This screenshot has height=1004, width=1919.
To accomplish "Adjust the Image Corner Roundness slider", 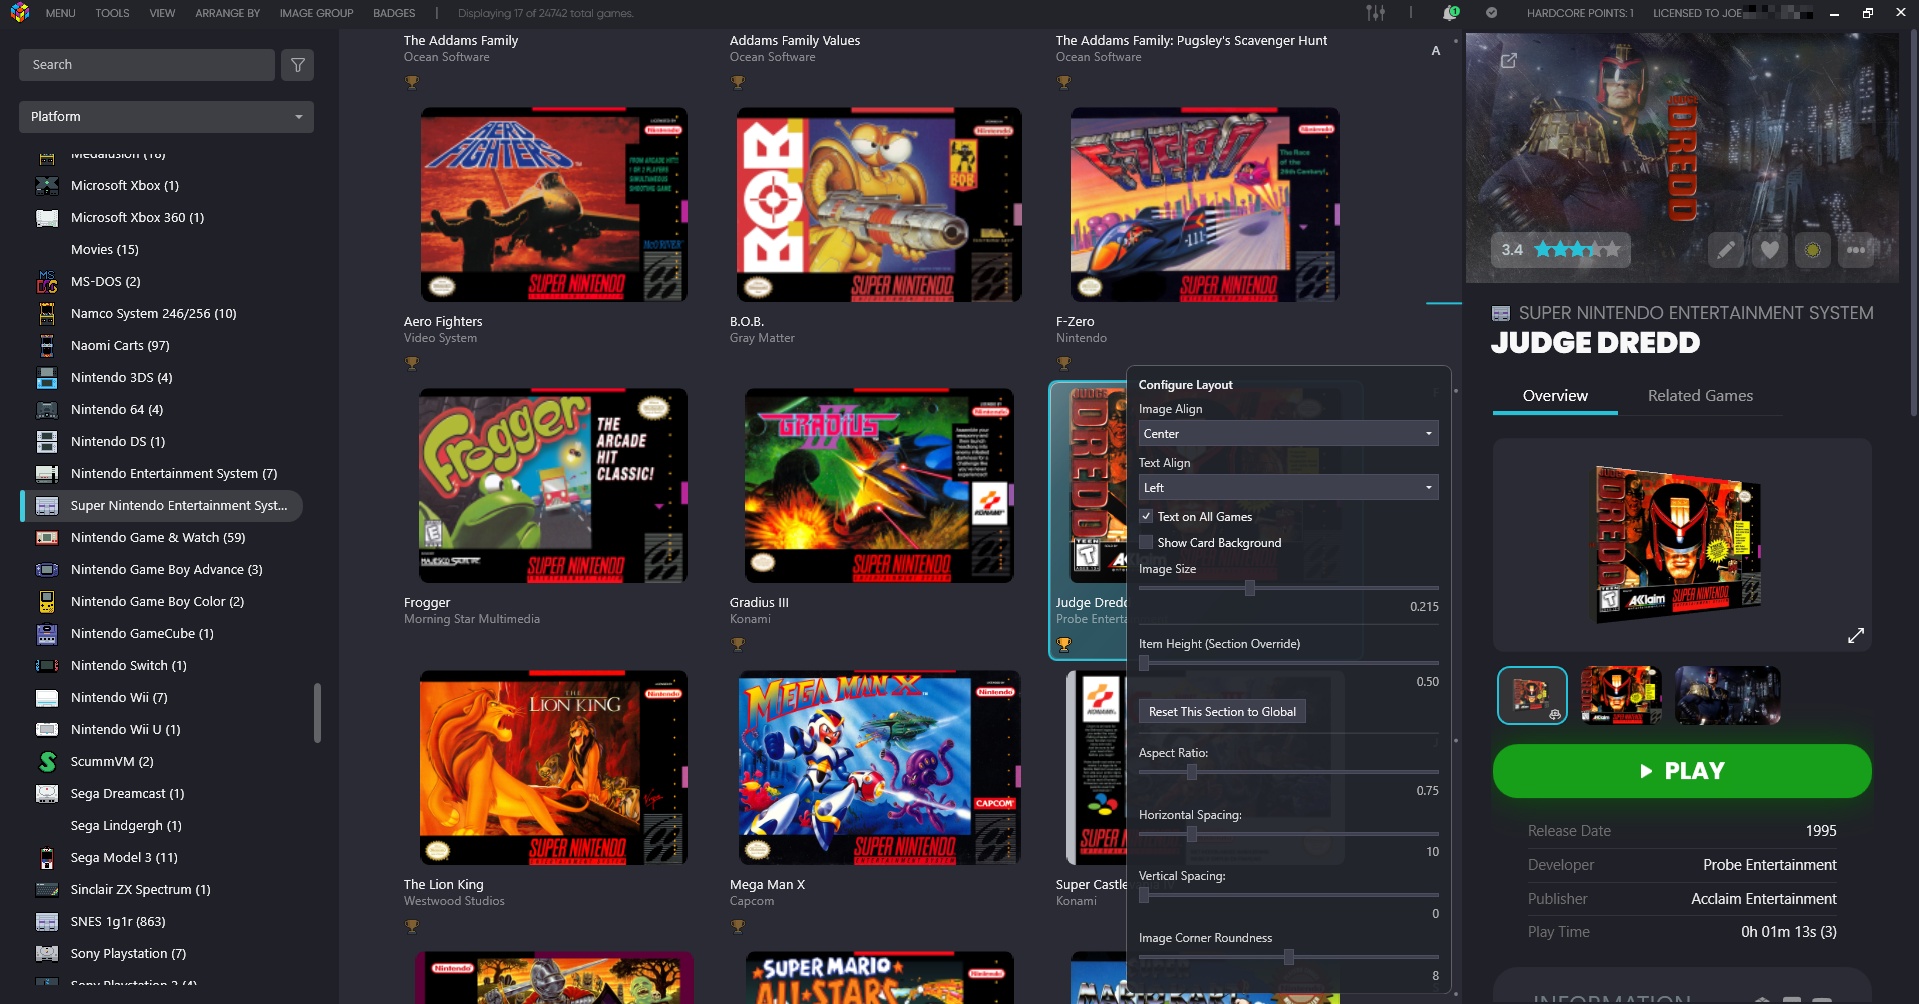I will pyautogui.click(x=1288, y=957).
